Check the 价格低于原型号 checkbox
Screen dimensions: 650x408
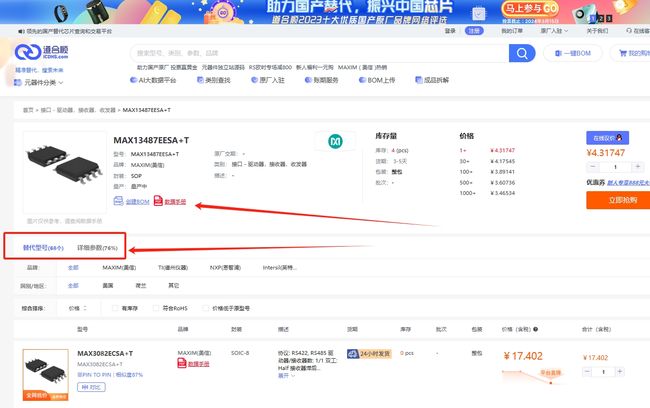pos(205,308)
